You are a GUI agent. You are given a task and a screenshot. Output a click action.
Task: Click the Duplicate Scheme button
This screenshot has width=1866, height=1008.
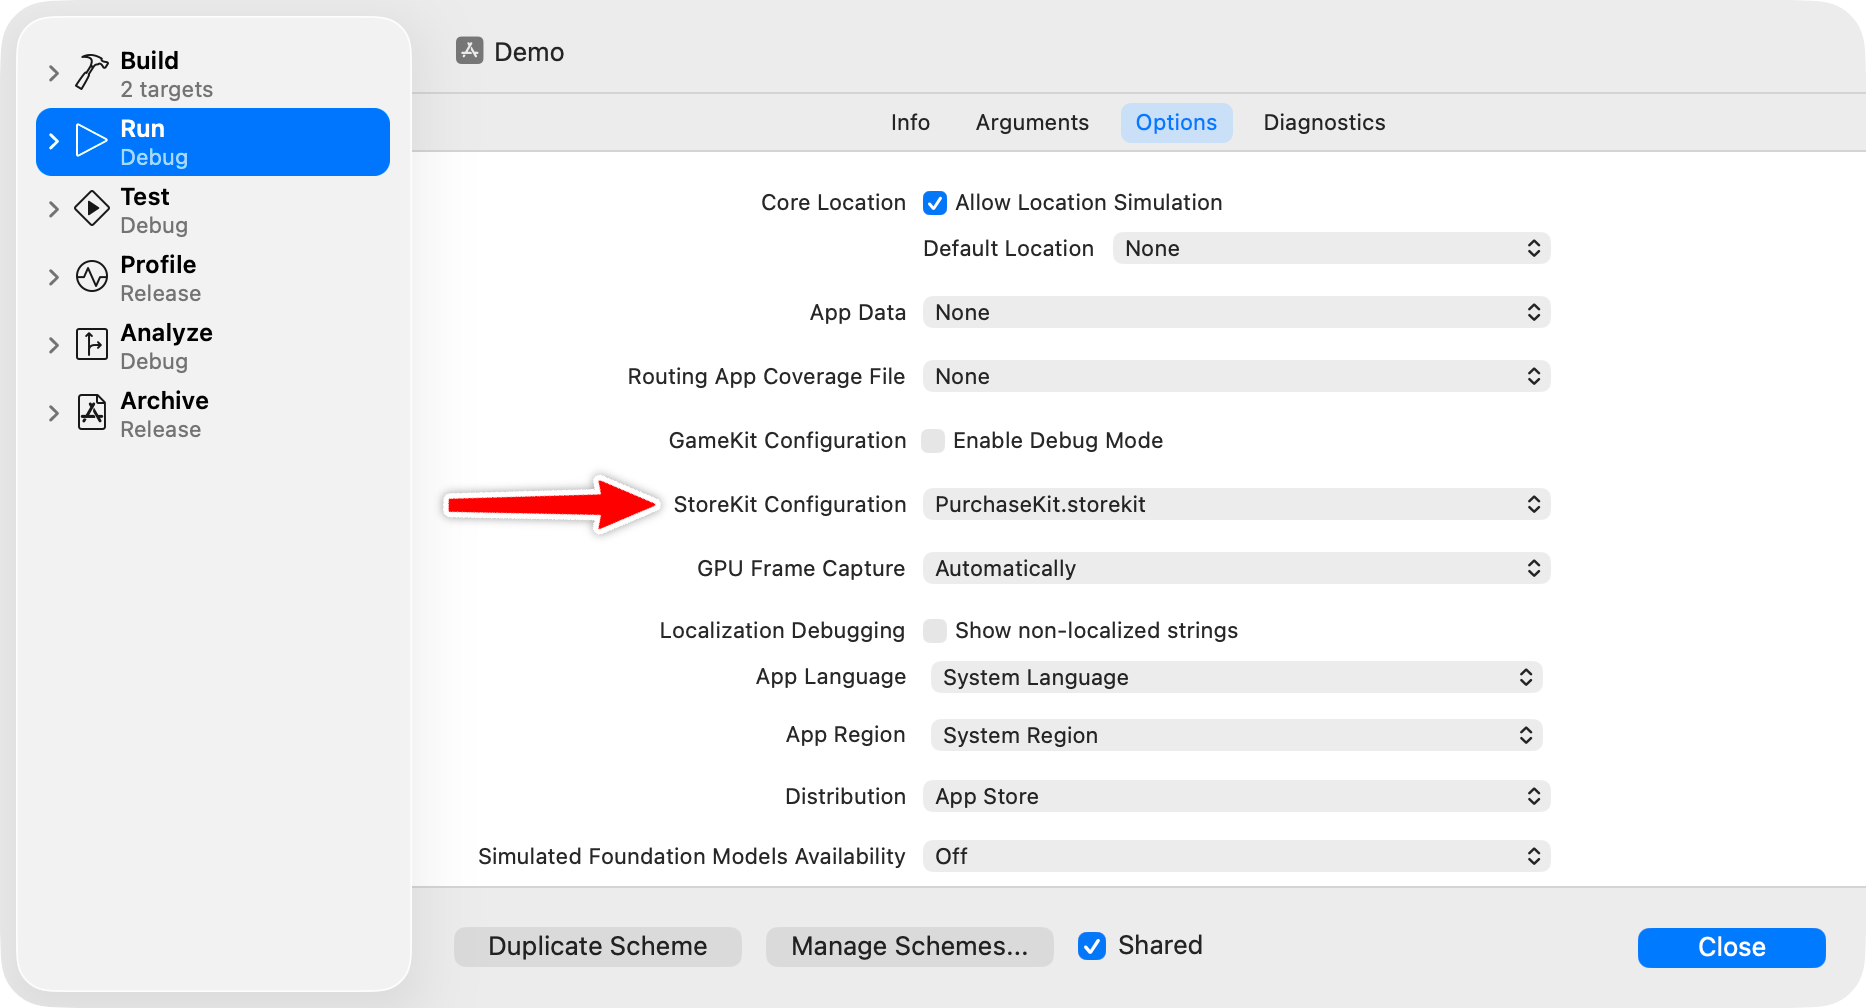tap(597, 946)
